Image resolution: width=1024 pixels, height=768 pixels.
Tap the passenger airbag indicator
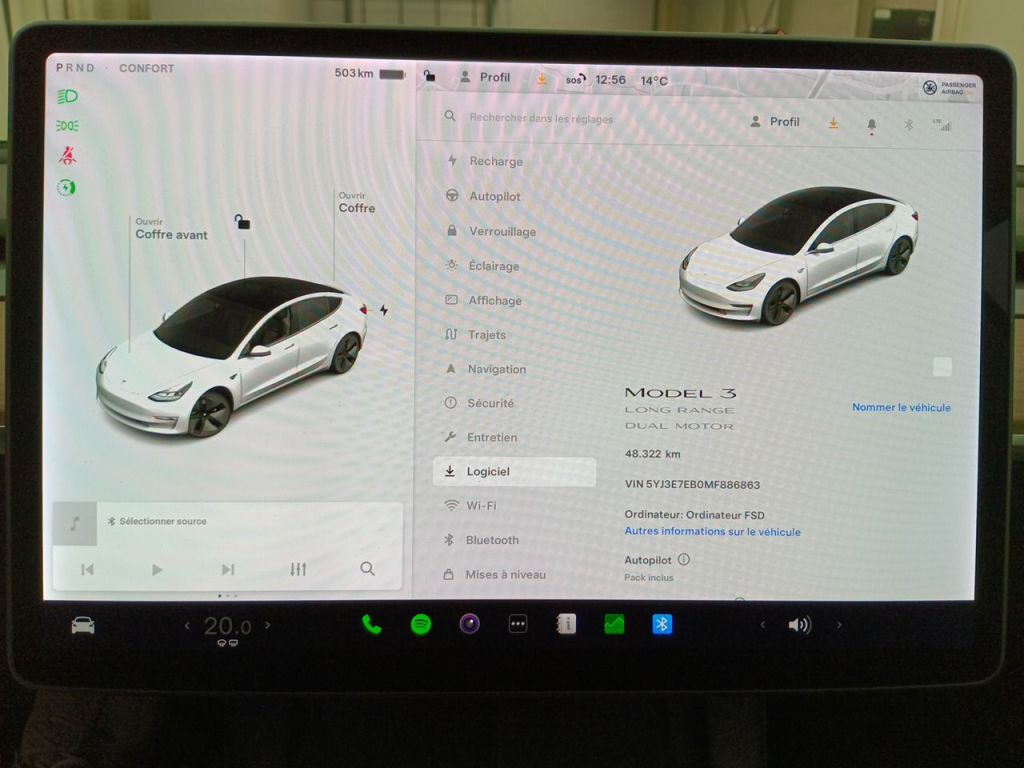[949, 88]
